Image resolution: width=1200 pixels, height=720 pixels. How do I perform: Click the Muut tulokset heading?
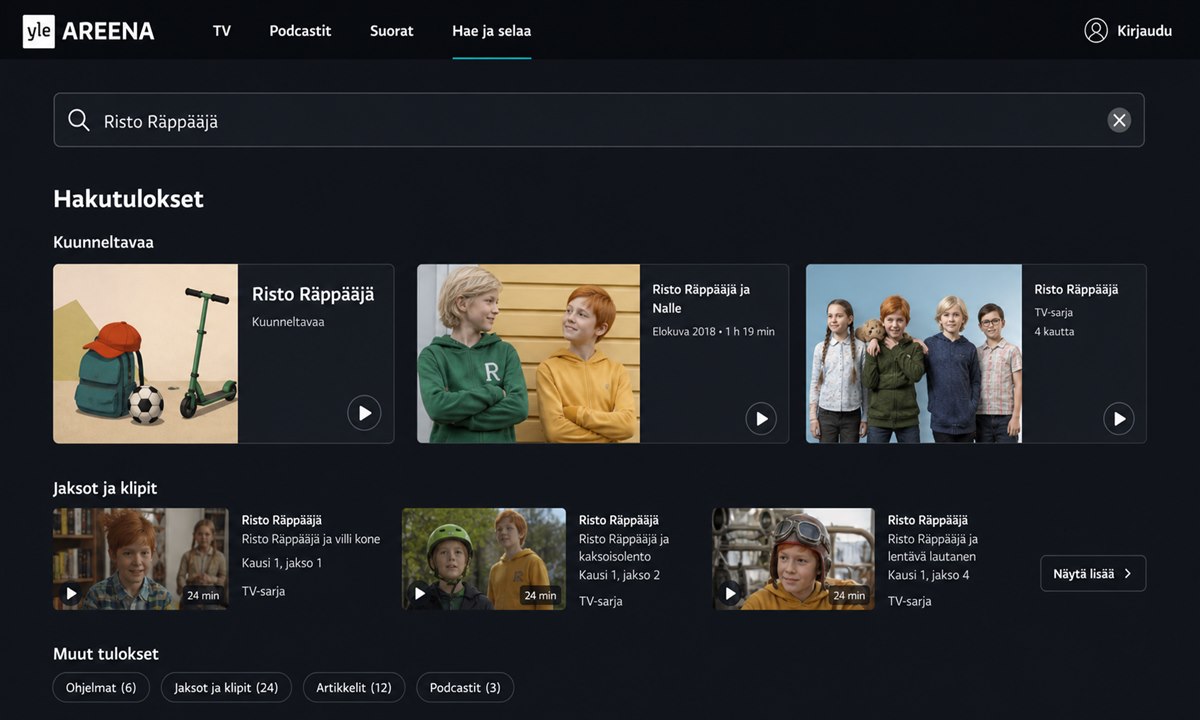point(106,654)
